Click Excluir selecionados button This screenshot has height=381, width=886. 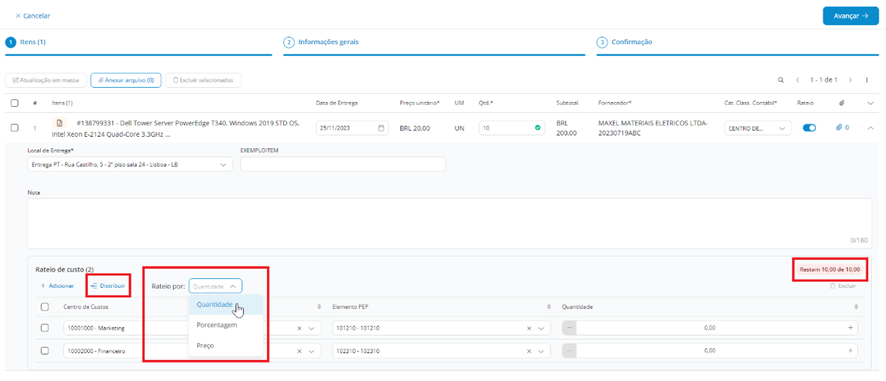203,80
